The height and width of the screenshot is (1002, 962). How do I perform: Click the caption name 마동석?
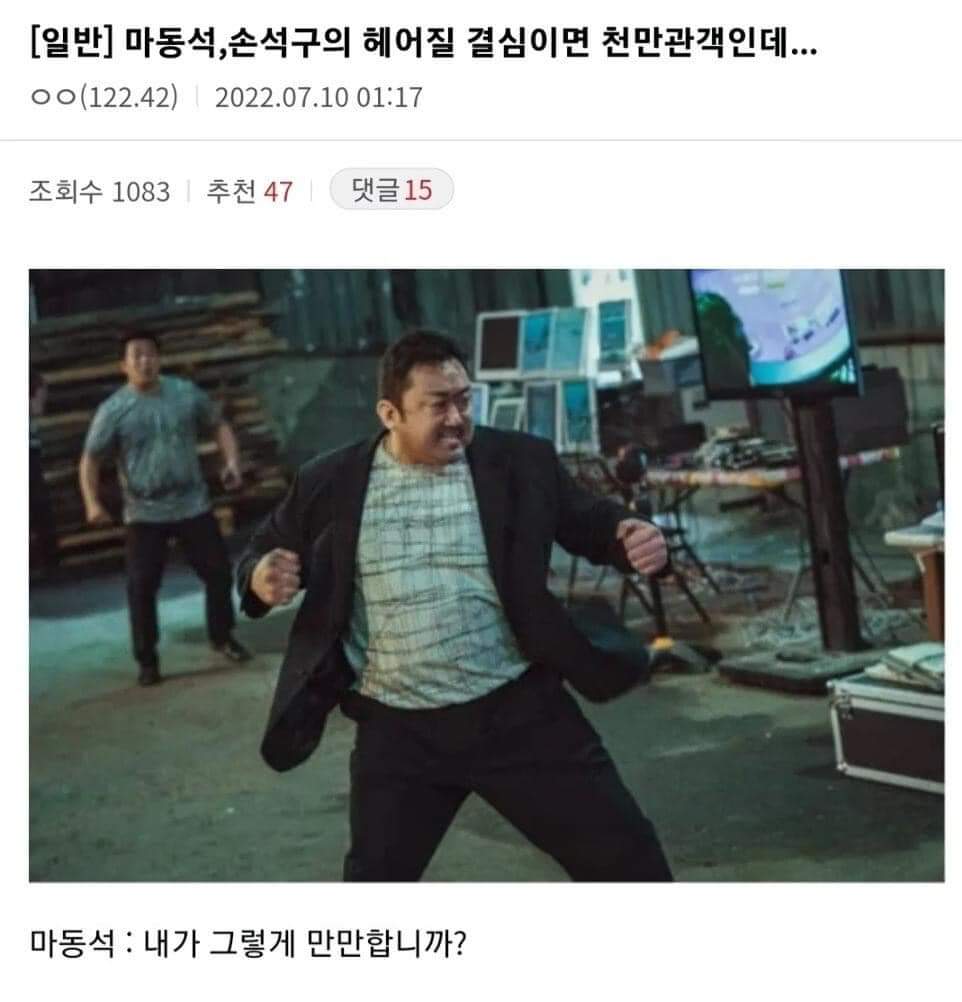tap(72, 943)
